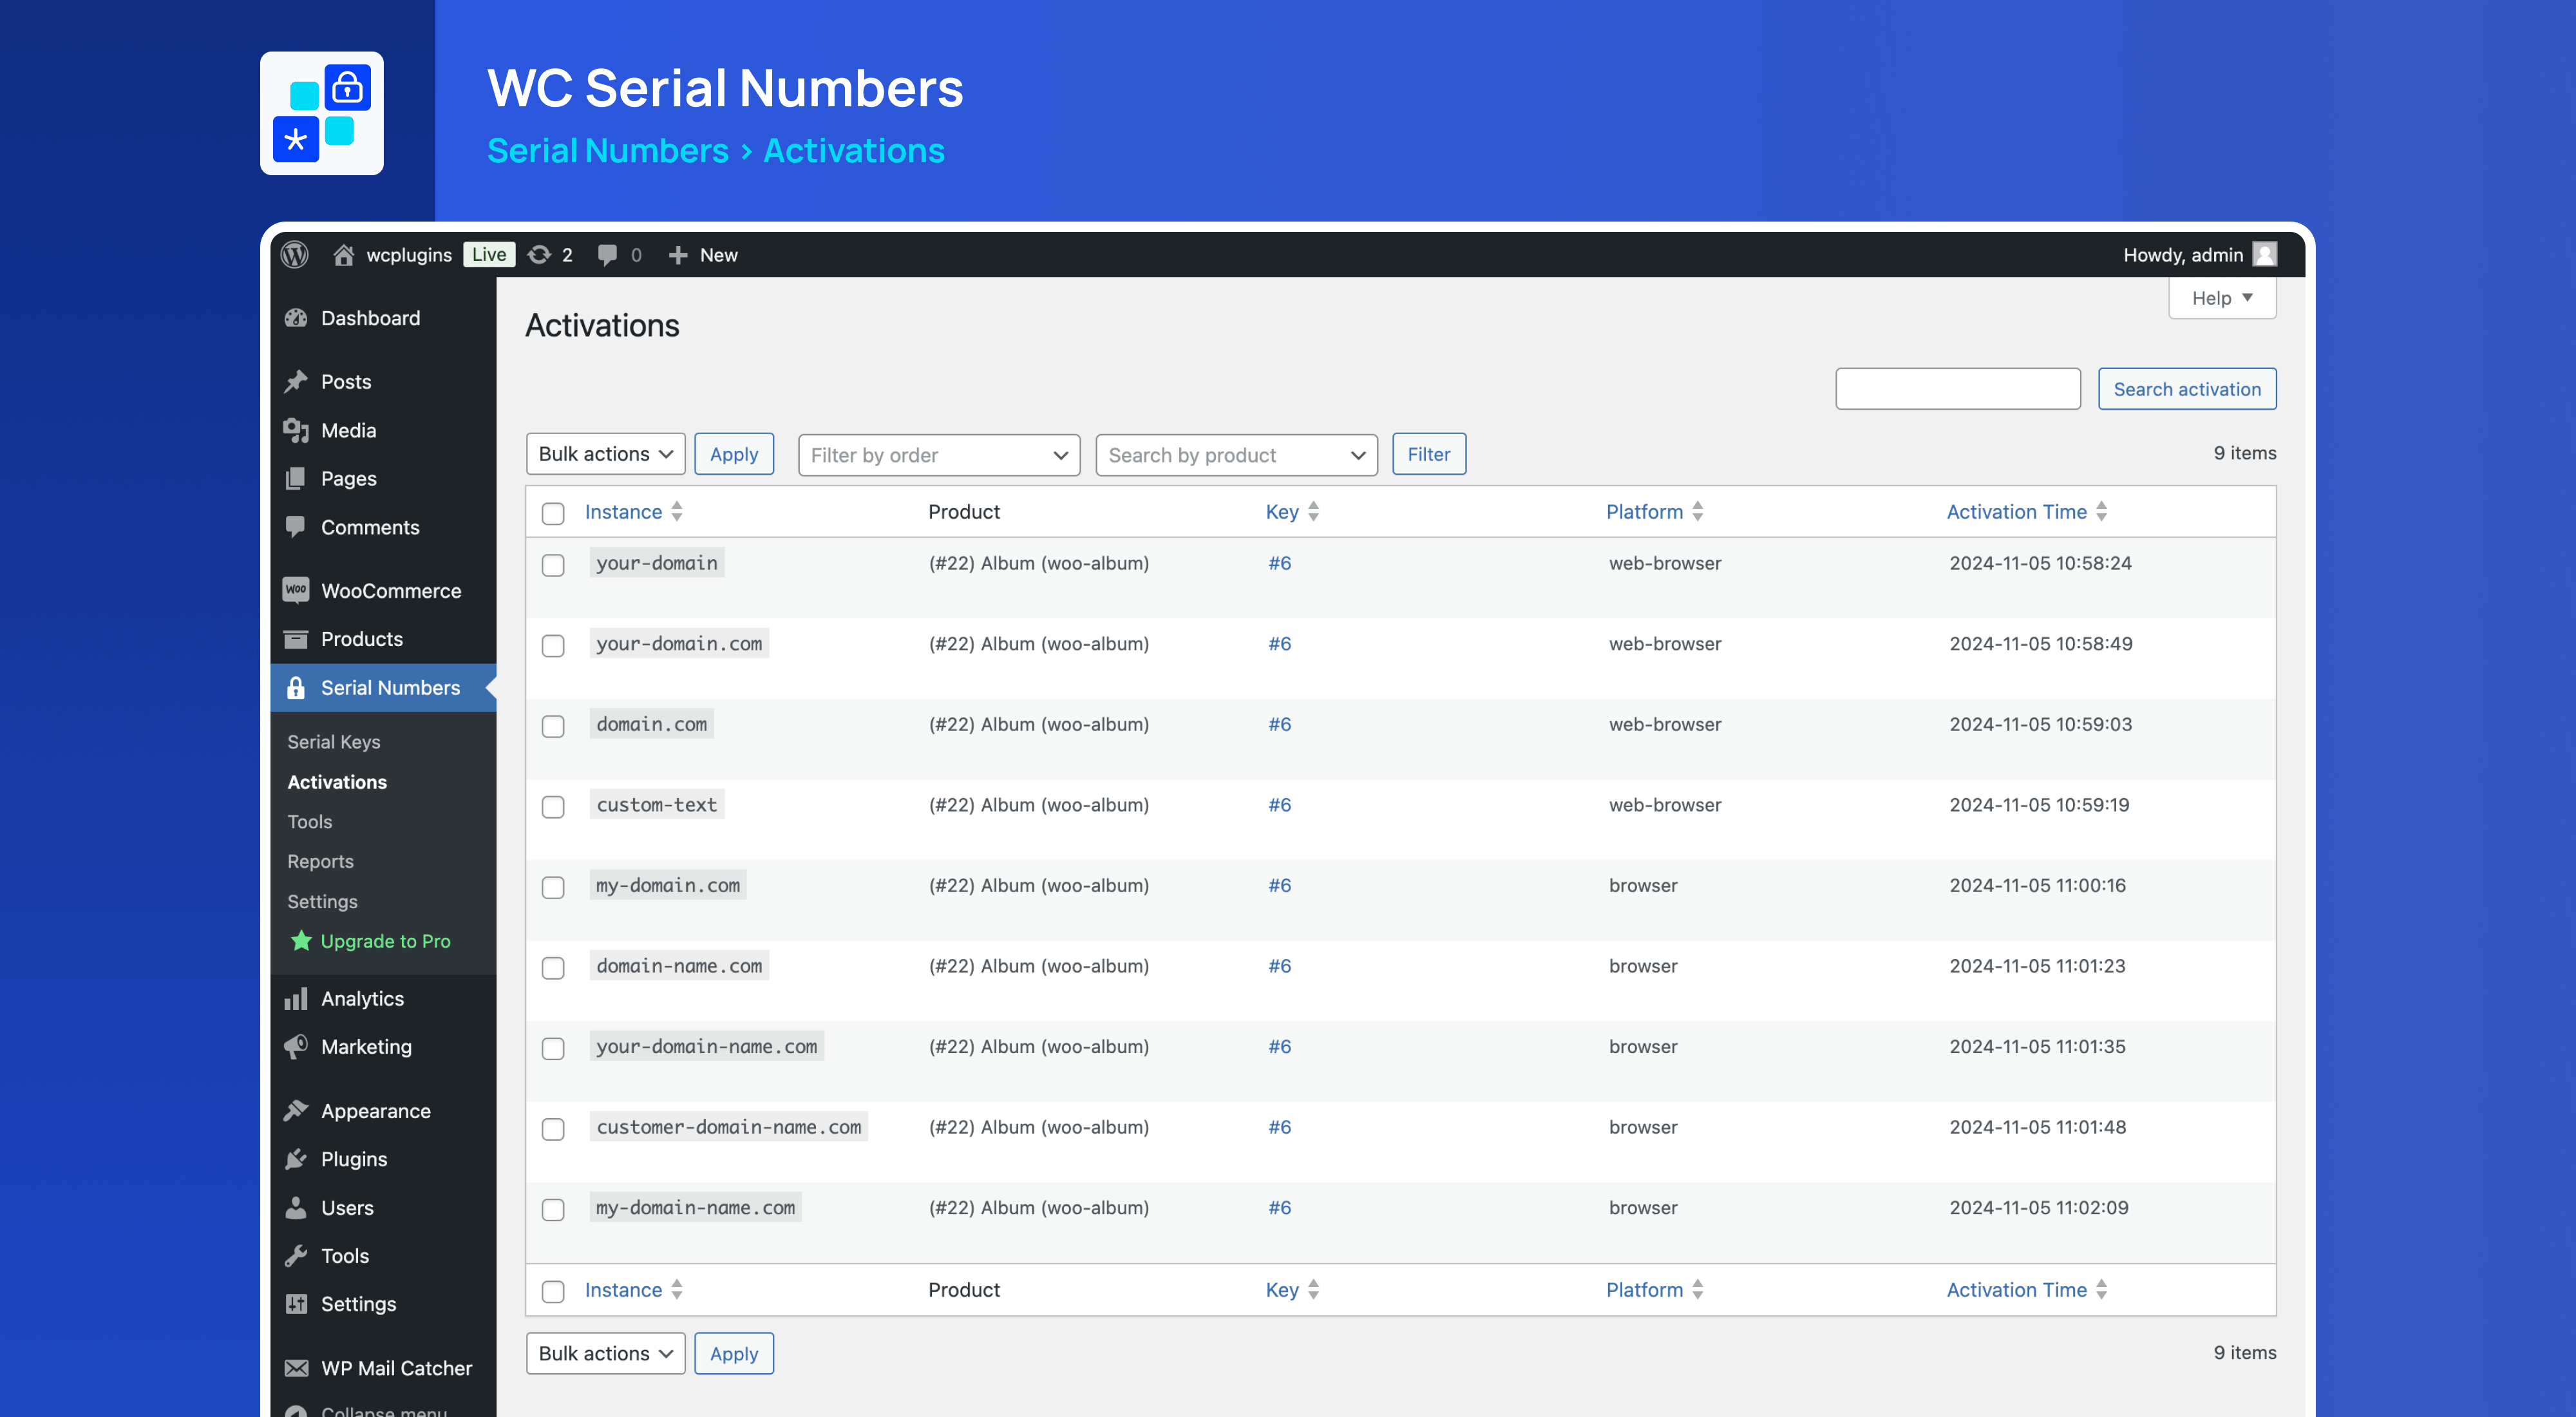
Task: Click the Upgrade to Pro star icon
Action: (x=301, y=940)
